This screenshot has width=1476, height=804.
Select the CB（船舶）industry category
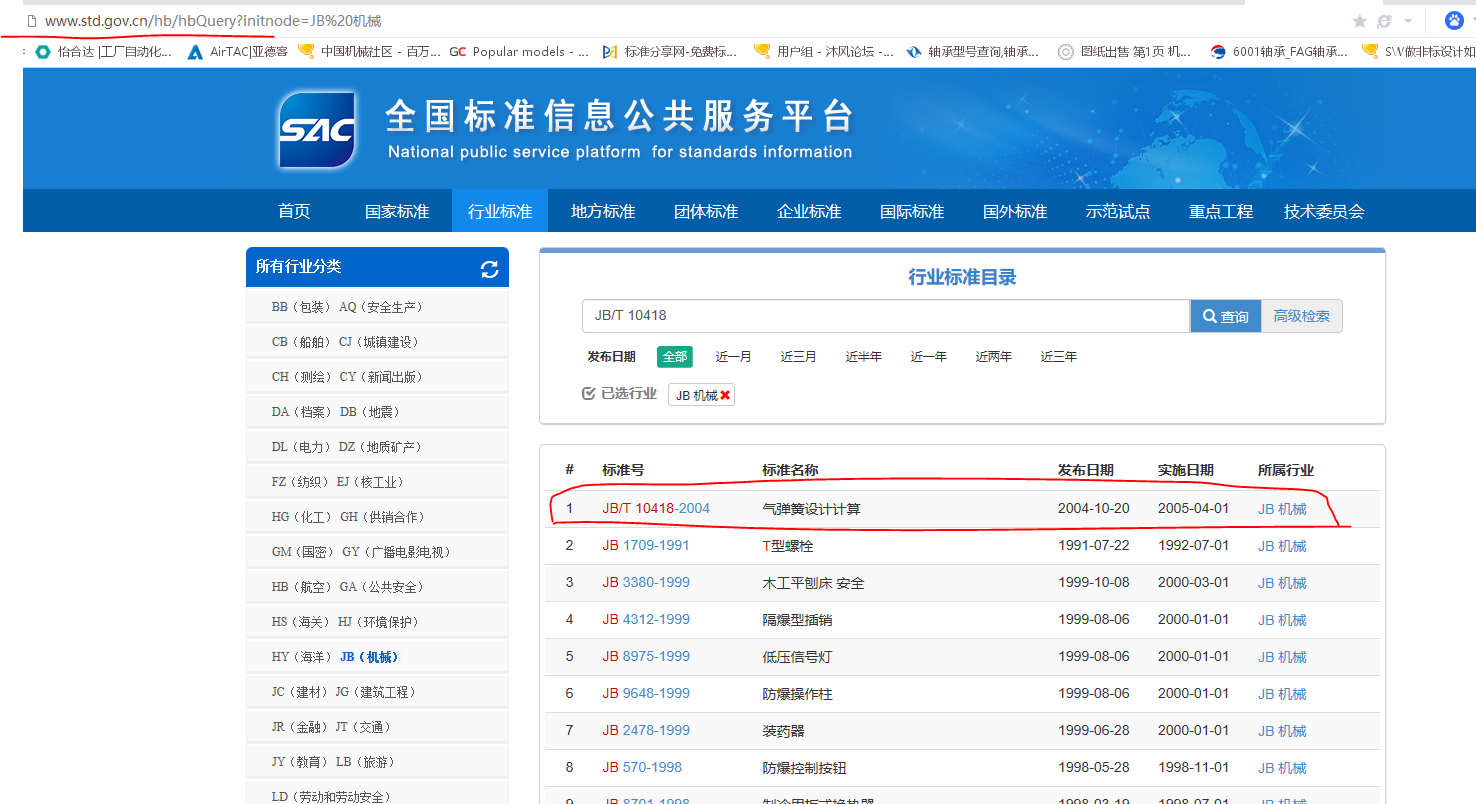pos(299,342)
